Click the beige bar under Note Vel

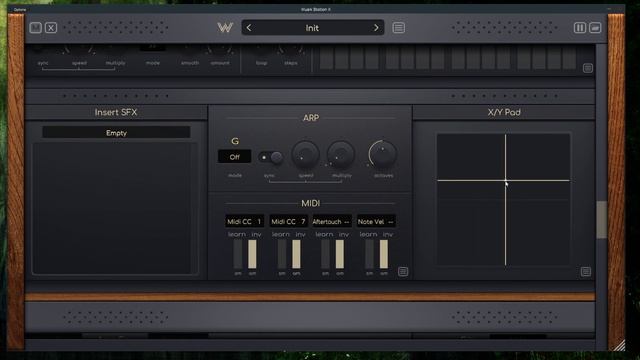click(384, 254)
